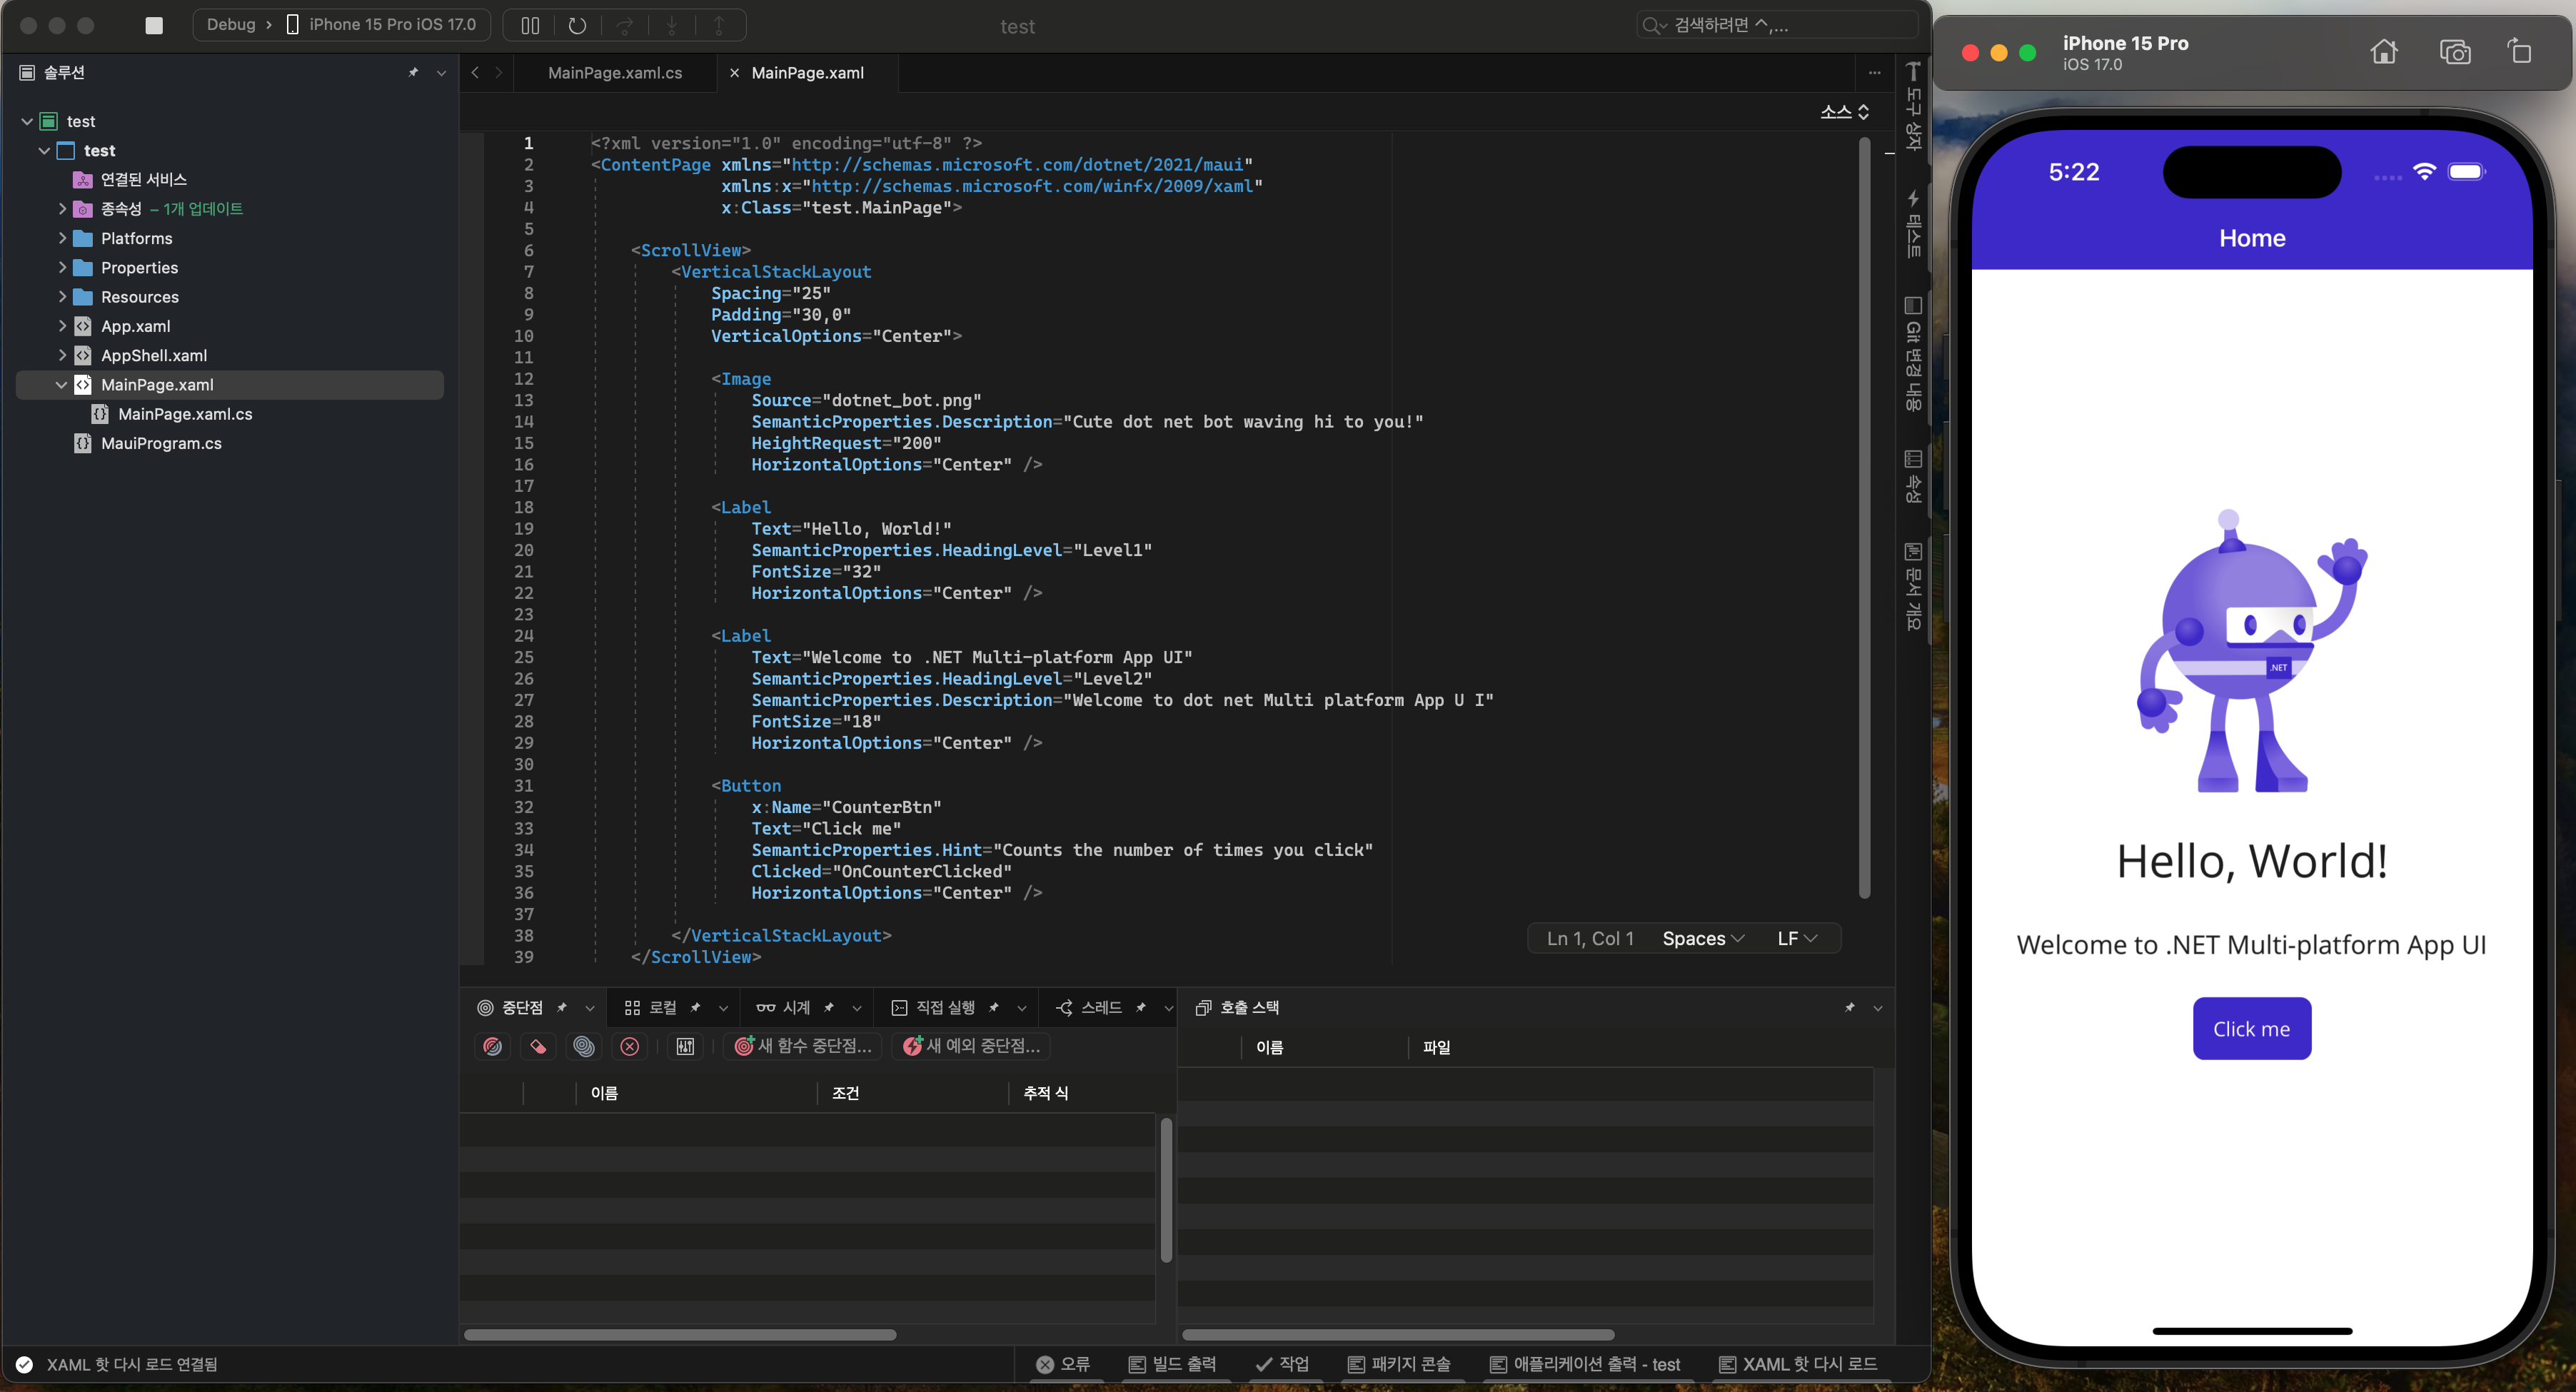The image size is (2576, 1392).
Task: Collapse the test solution node
Action: pos(27,121)
